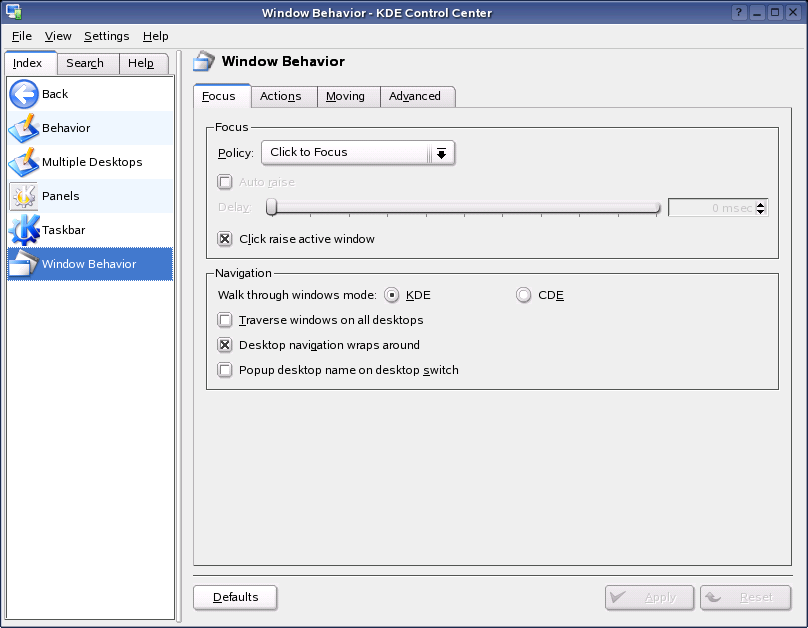Select the Window Behavior sidebar icon
Screen dimensions: 808x628
24,264
